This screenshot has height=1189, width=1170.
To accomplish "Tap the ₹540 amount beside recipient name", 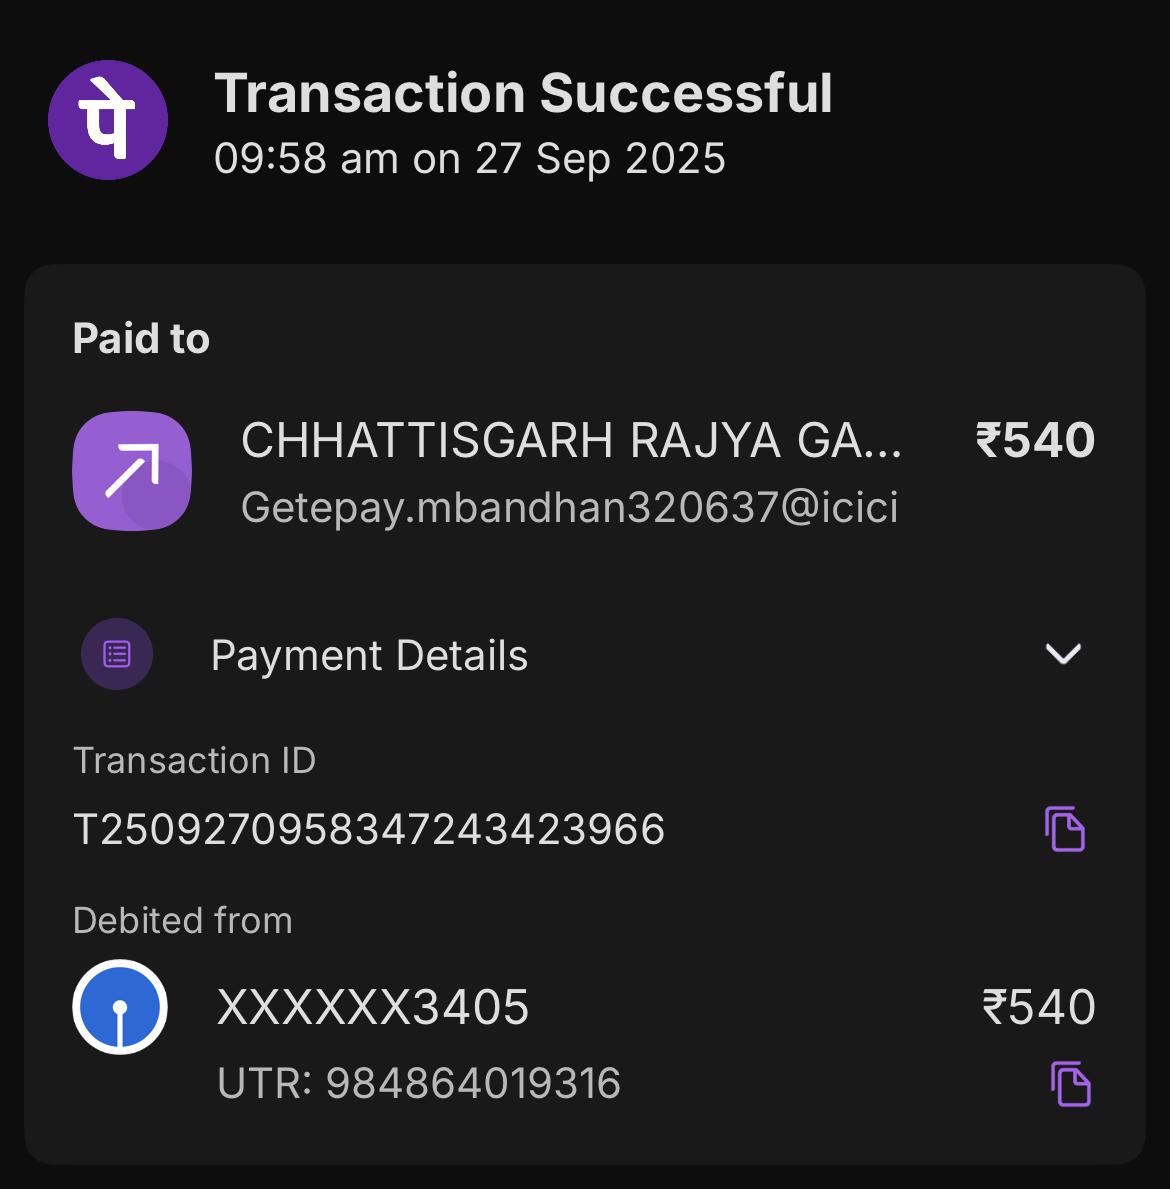I will click(1035, 441).
